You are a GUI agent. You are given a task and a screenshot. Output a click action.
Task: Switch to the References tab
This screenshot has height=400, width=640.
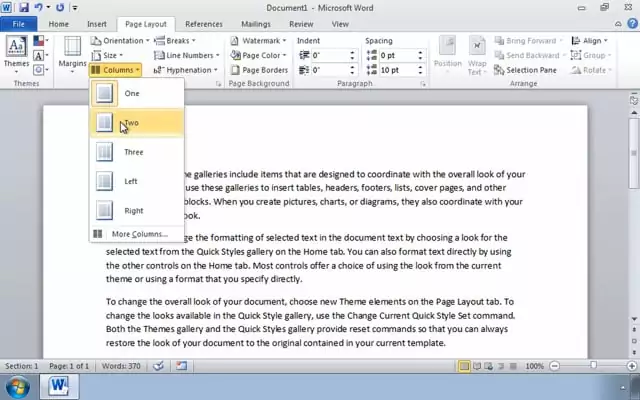204,24
